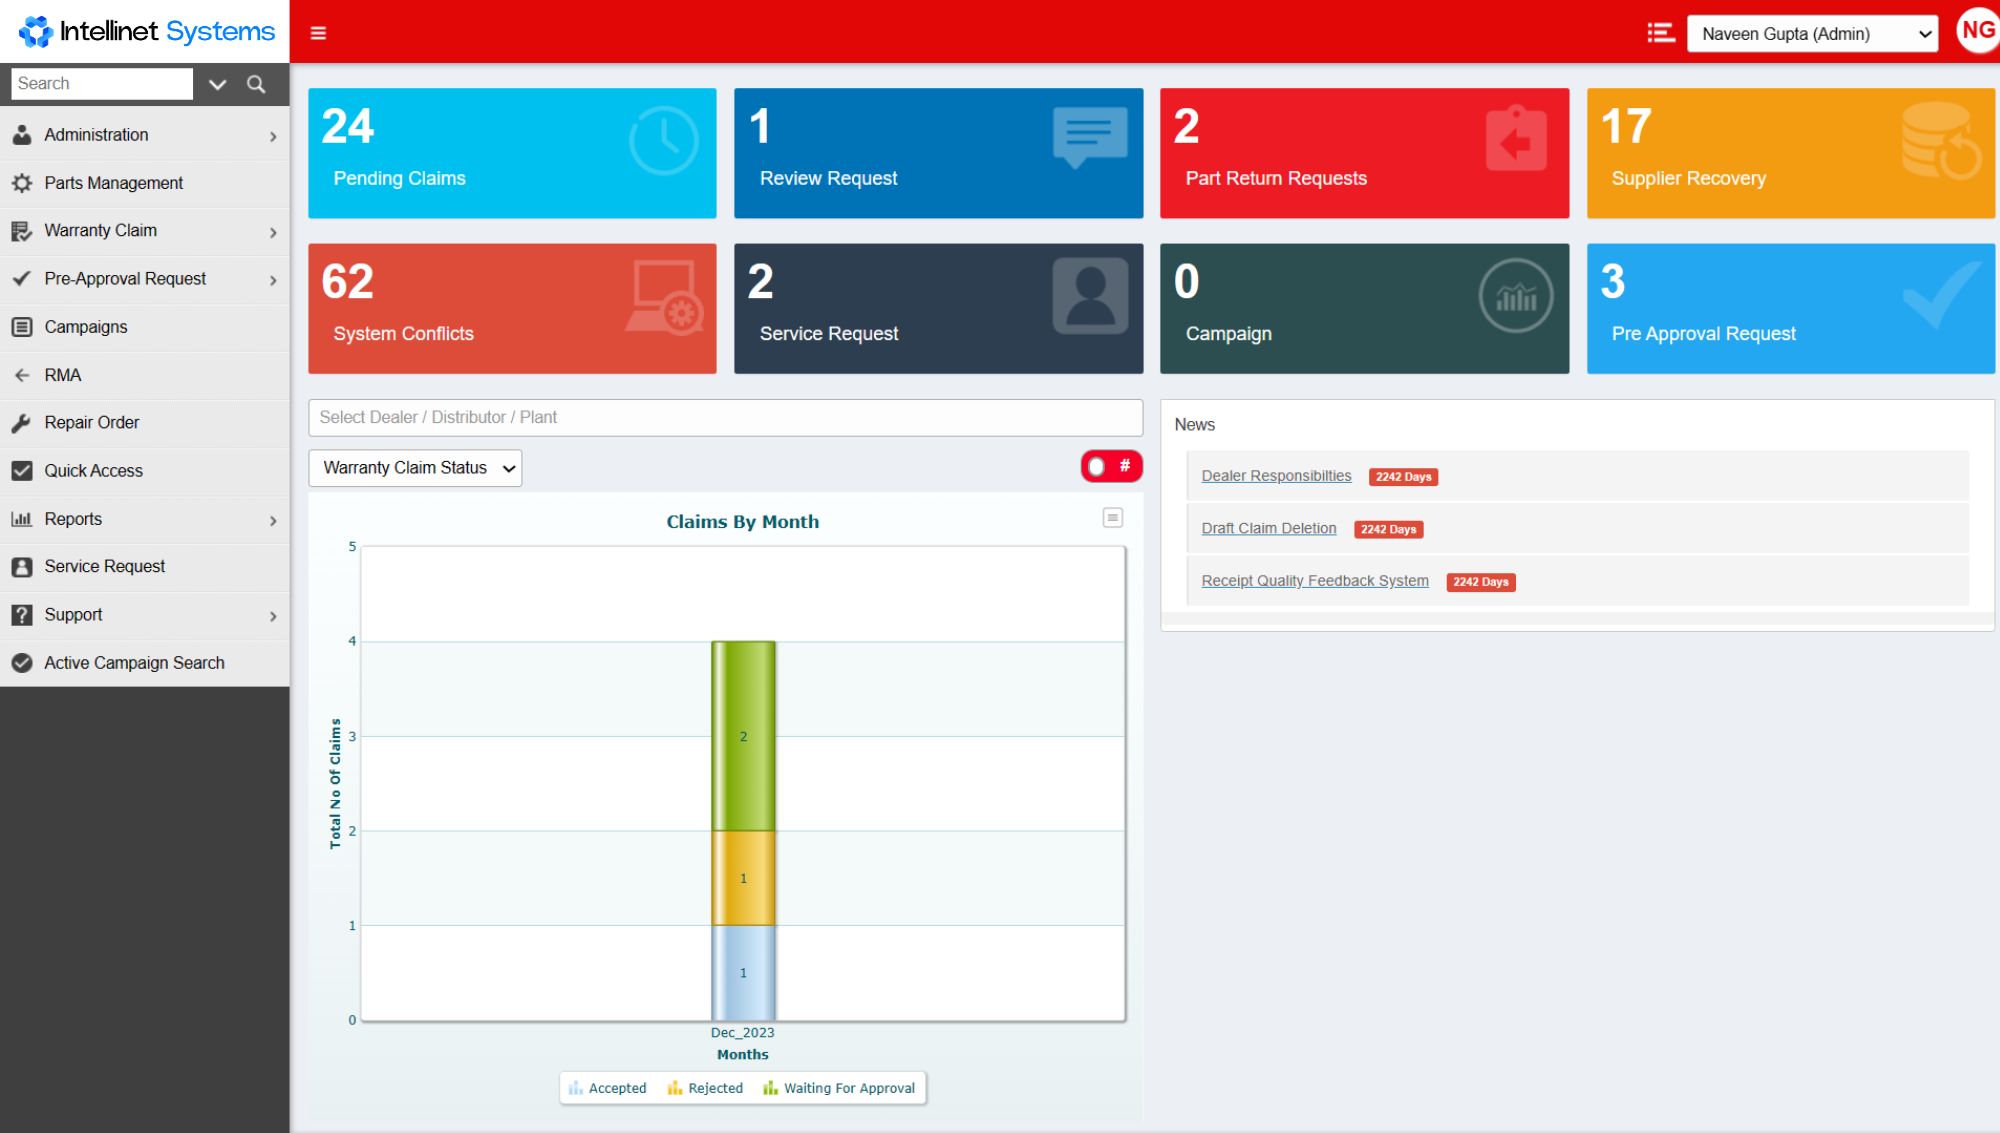Select the Warranty Claim menu item
The image size is (2000, 1133).
100,230
